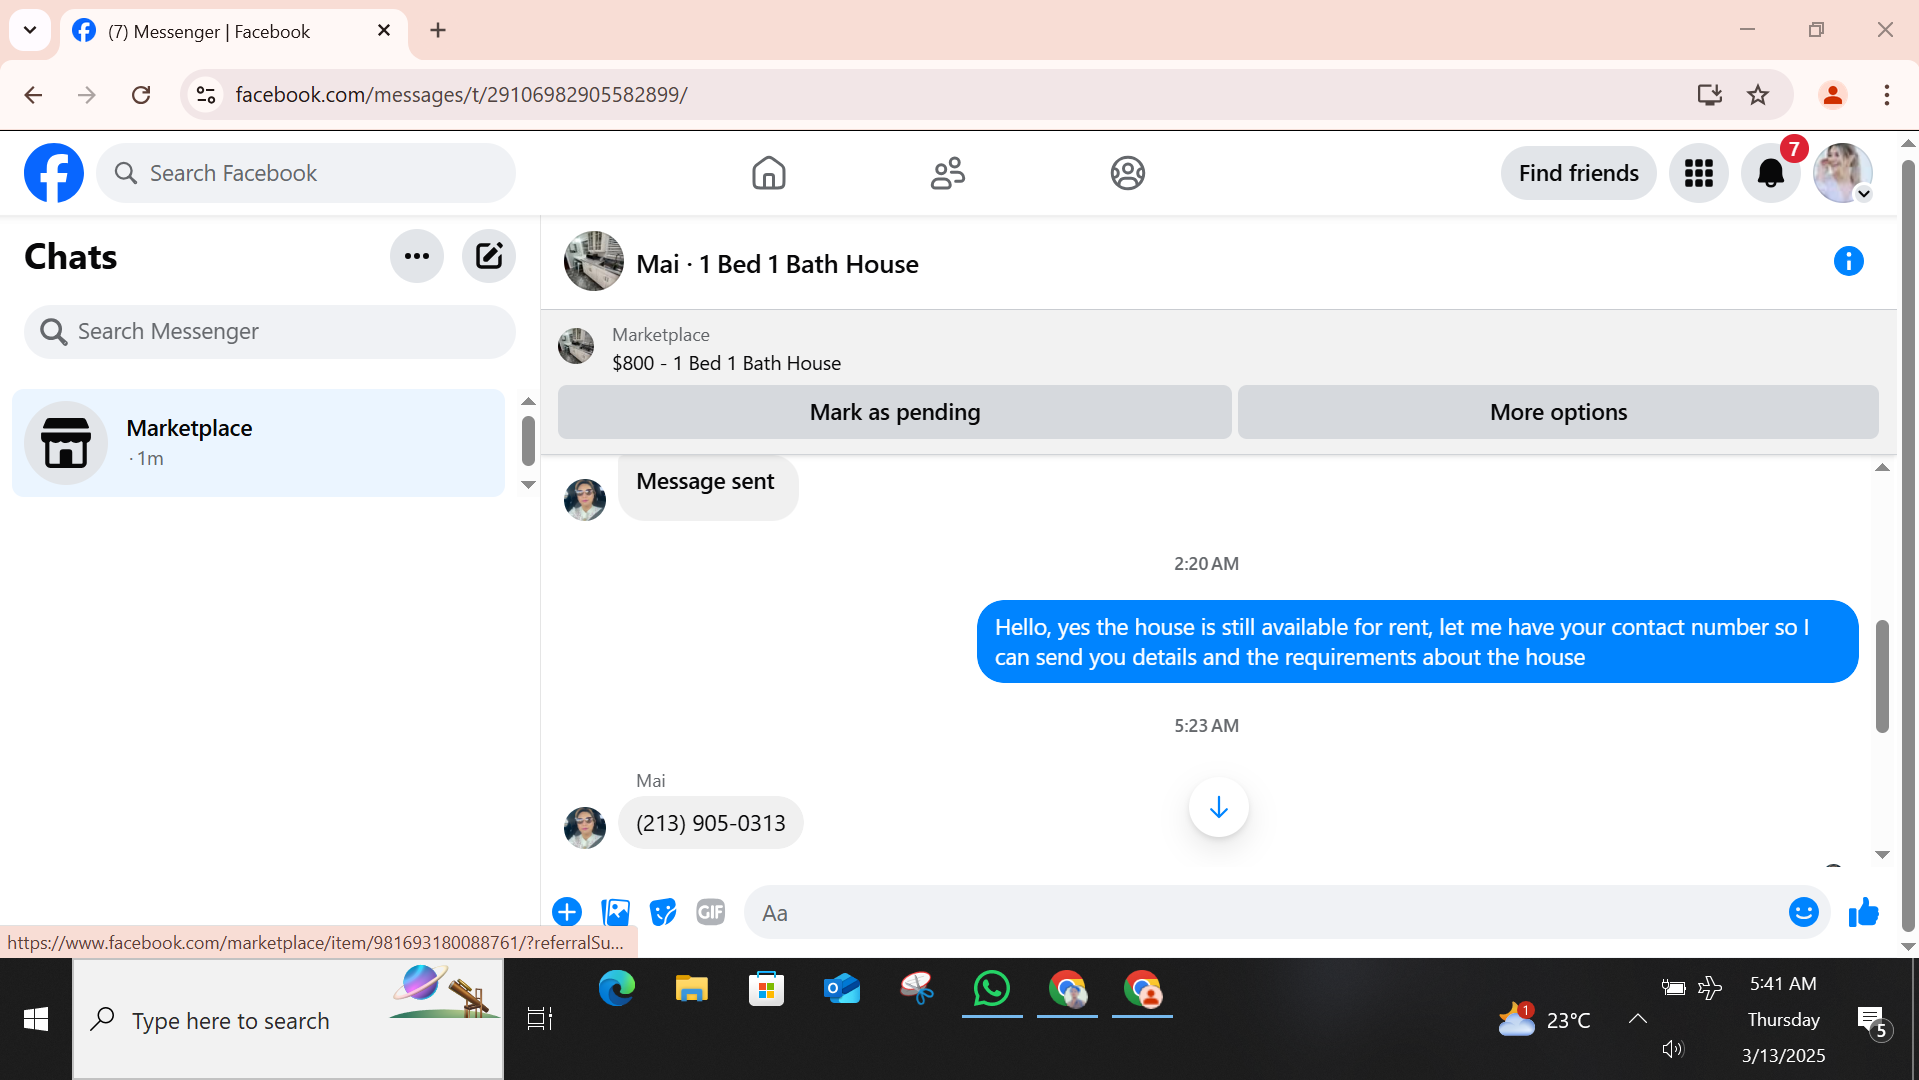1919x1080 pixels.
Task: Click the Search Facebook field
Action: [x=306, y=173]
